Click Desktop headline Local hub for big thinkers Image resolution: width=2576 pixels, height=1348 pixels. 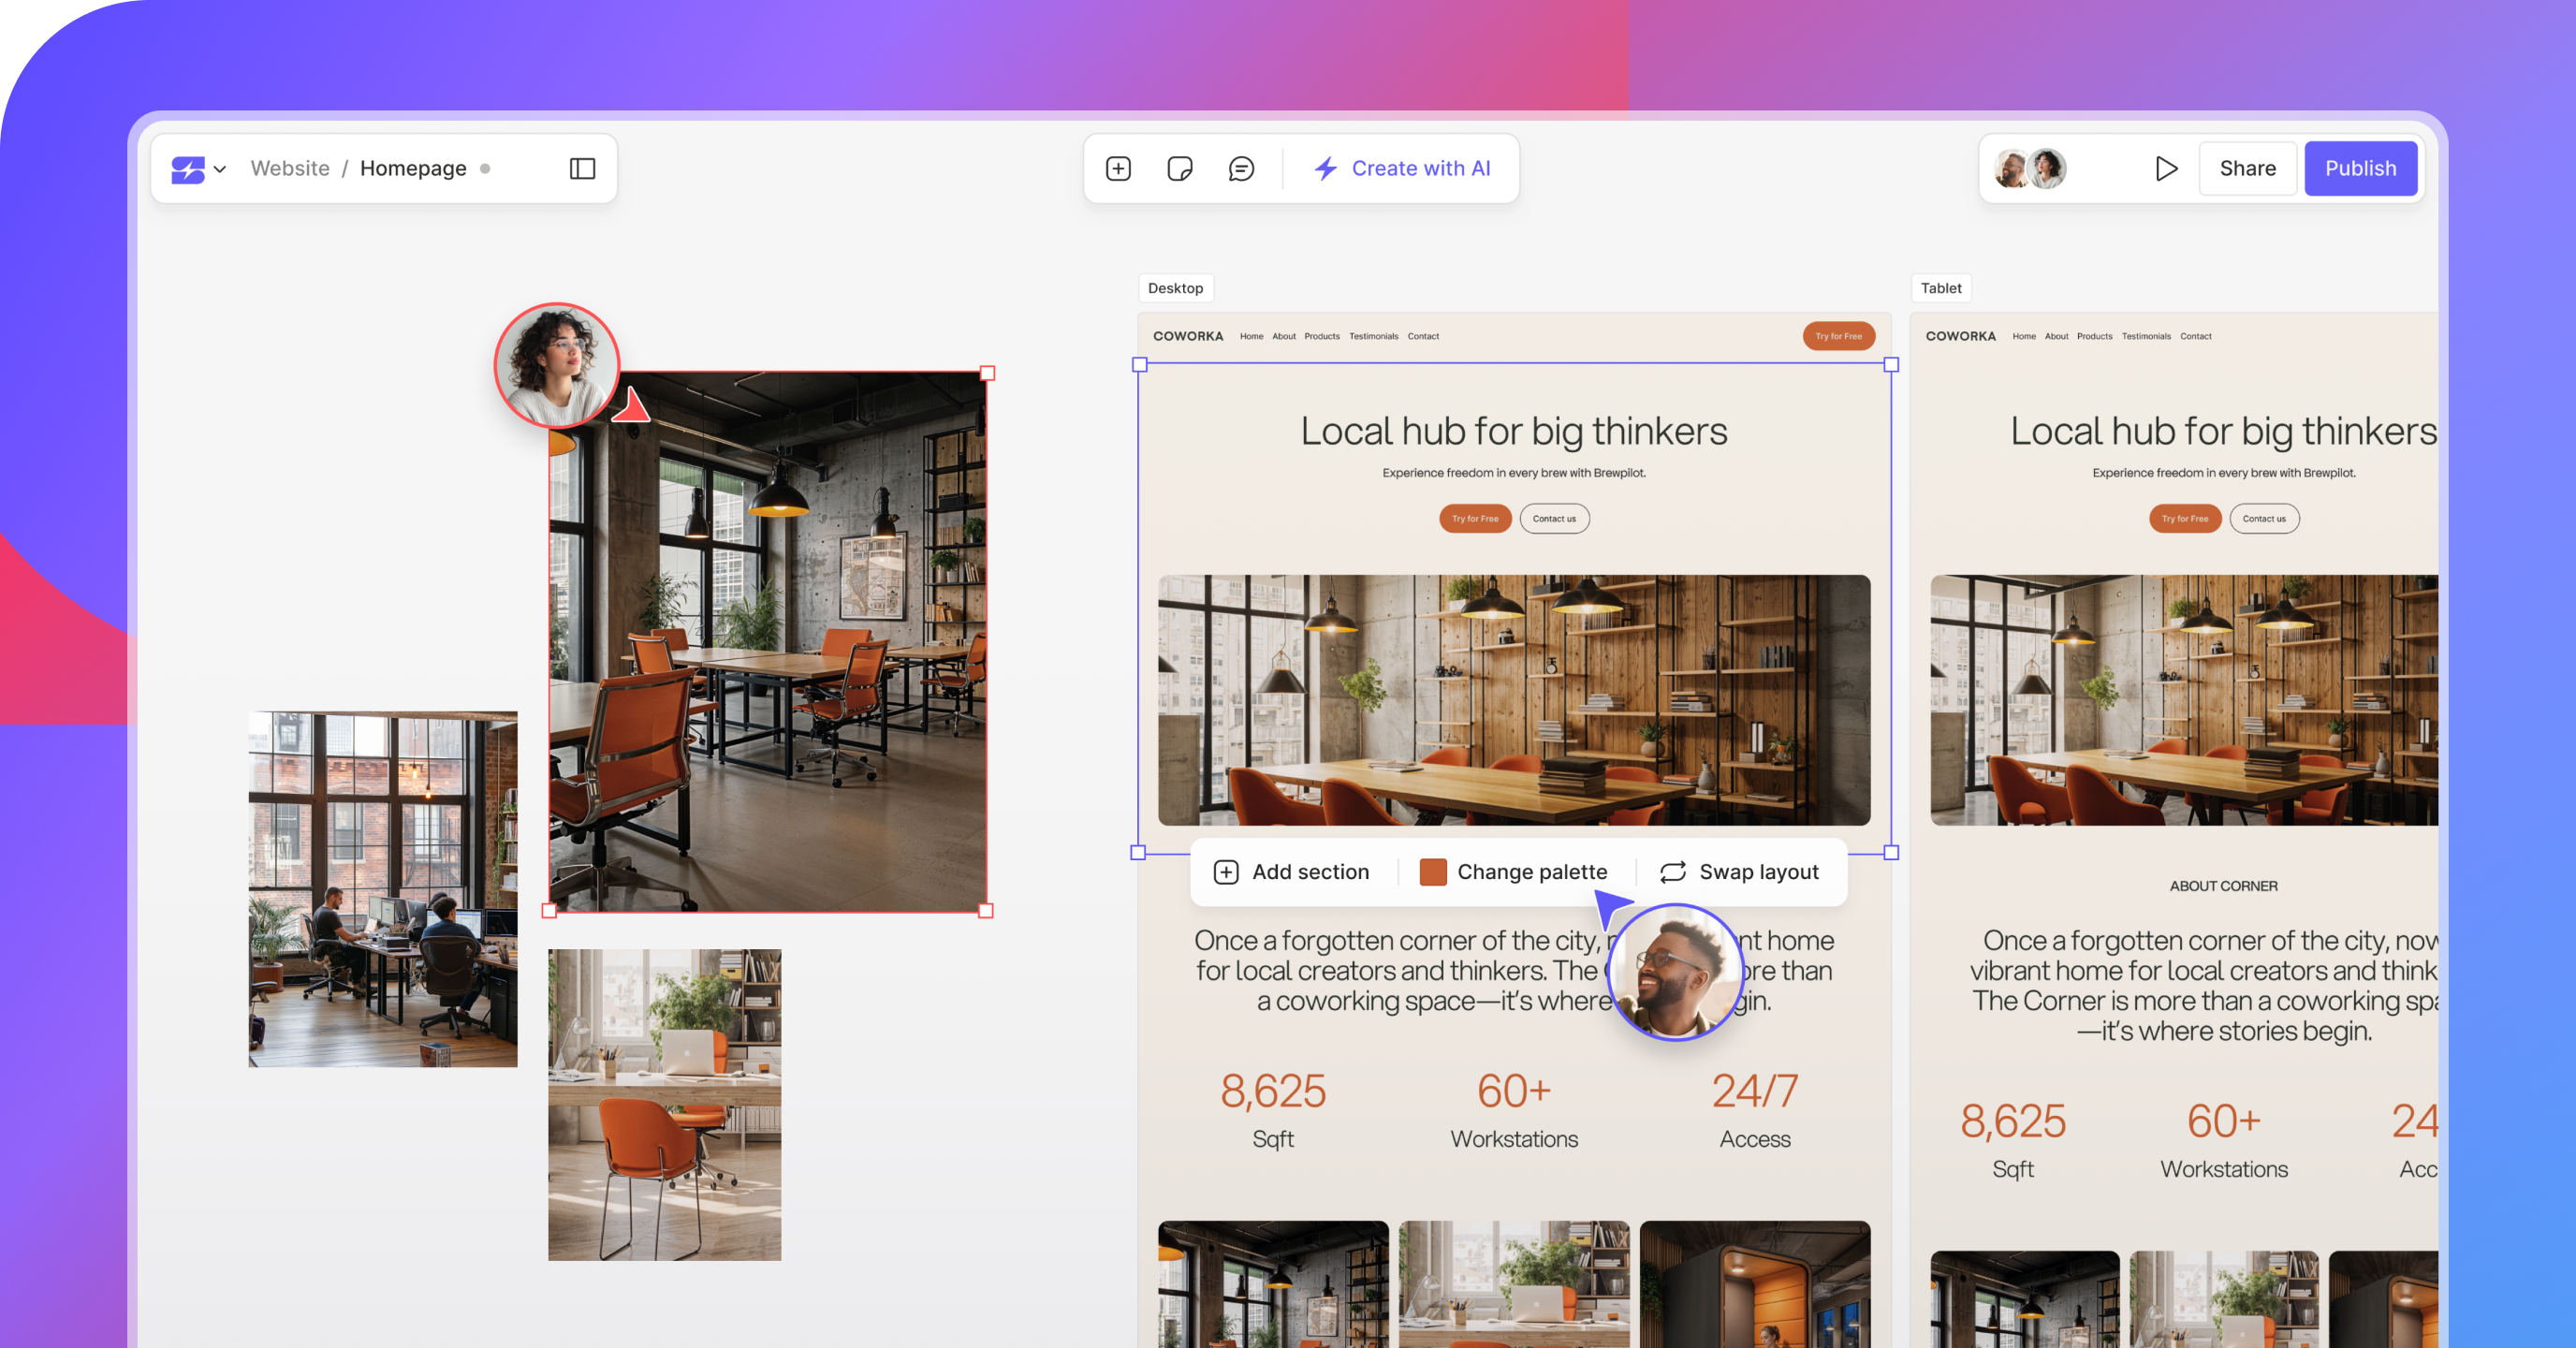coord(1514,431)
